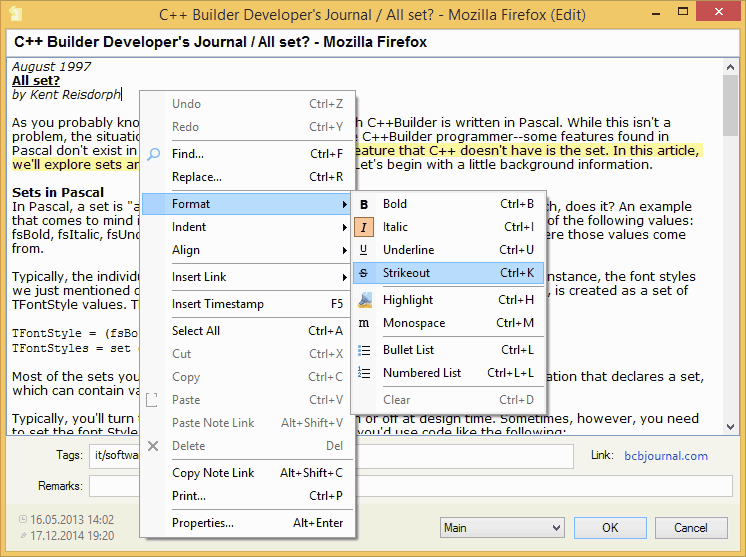Click the modified date icon near 17.12.2014
746x557 pixels.
coord(23,536)
